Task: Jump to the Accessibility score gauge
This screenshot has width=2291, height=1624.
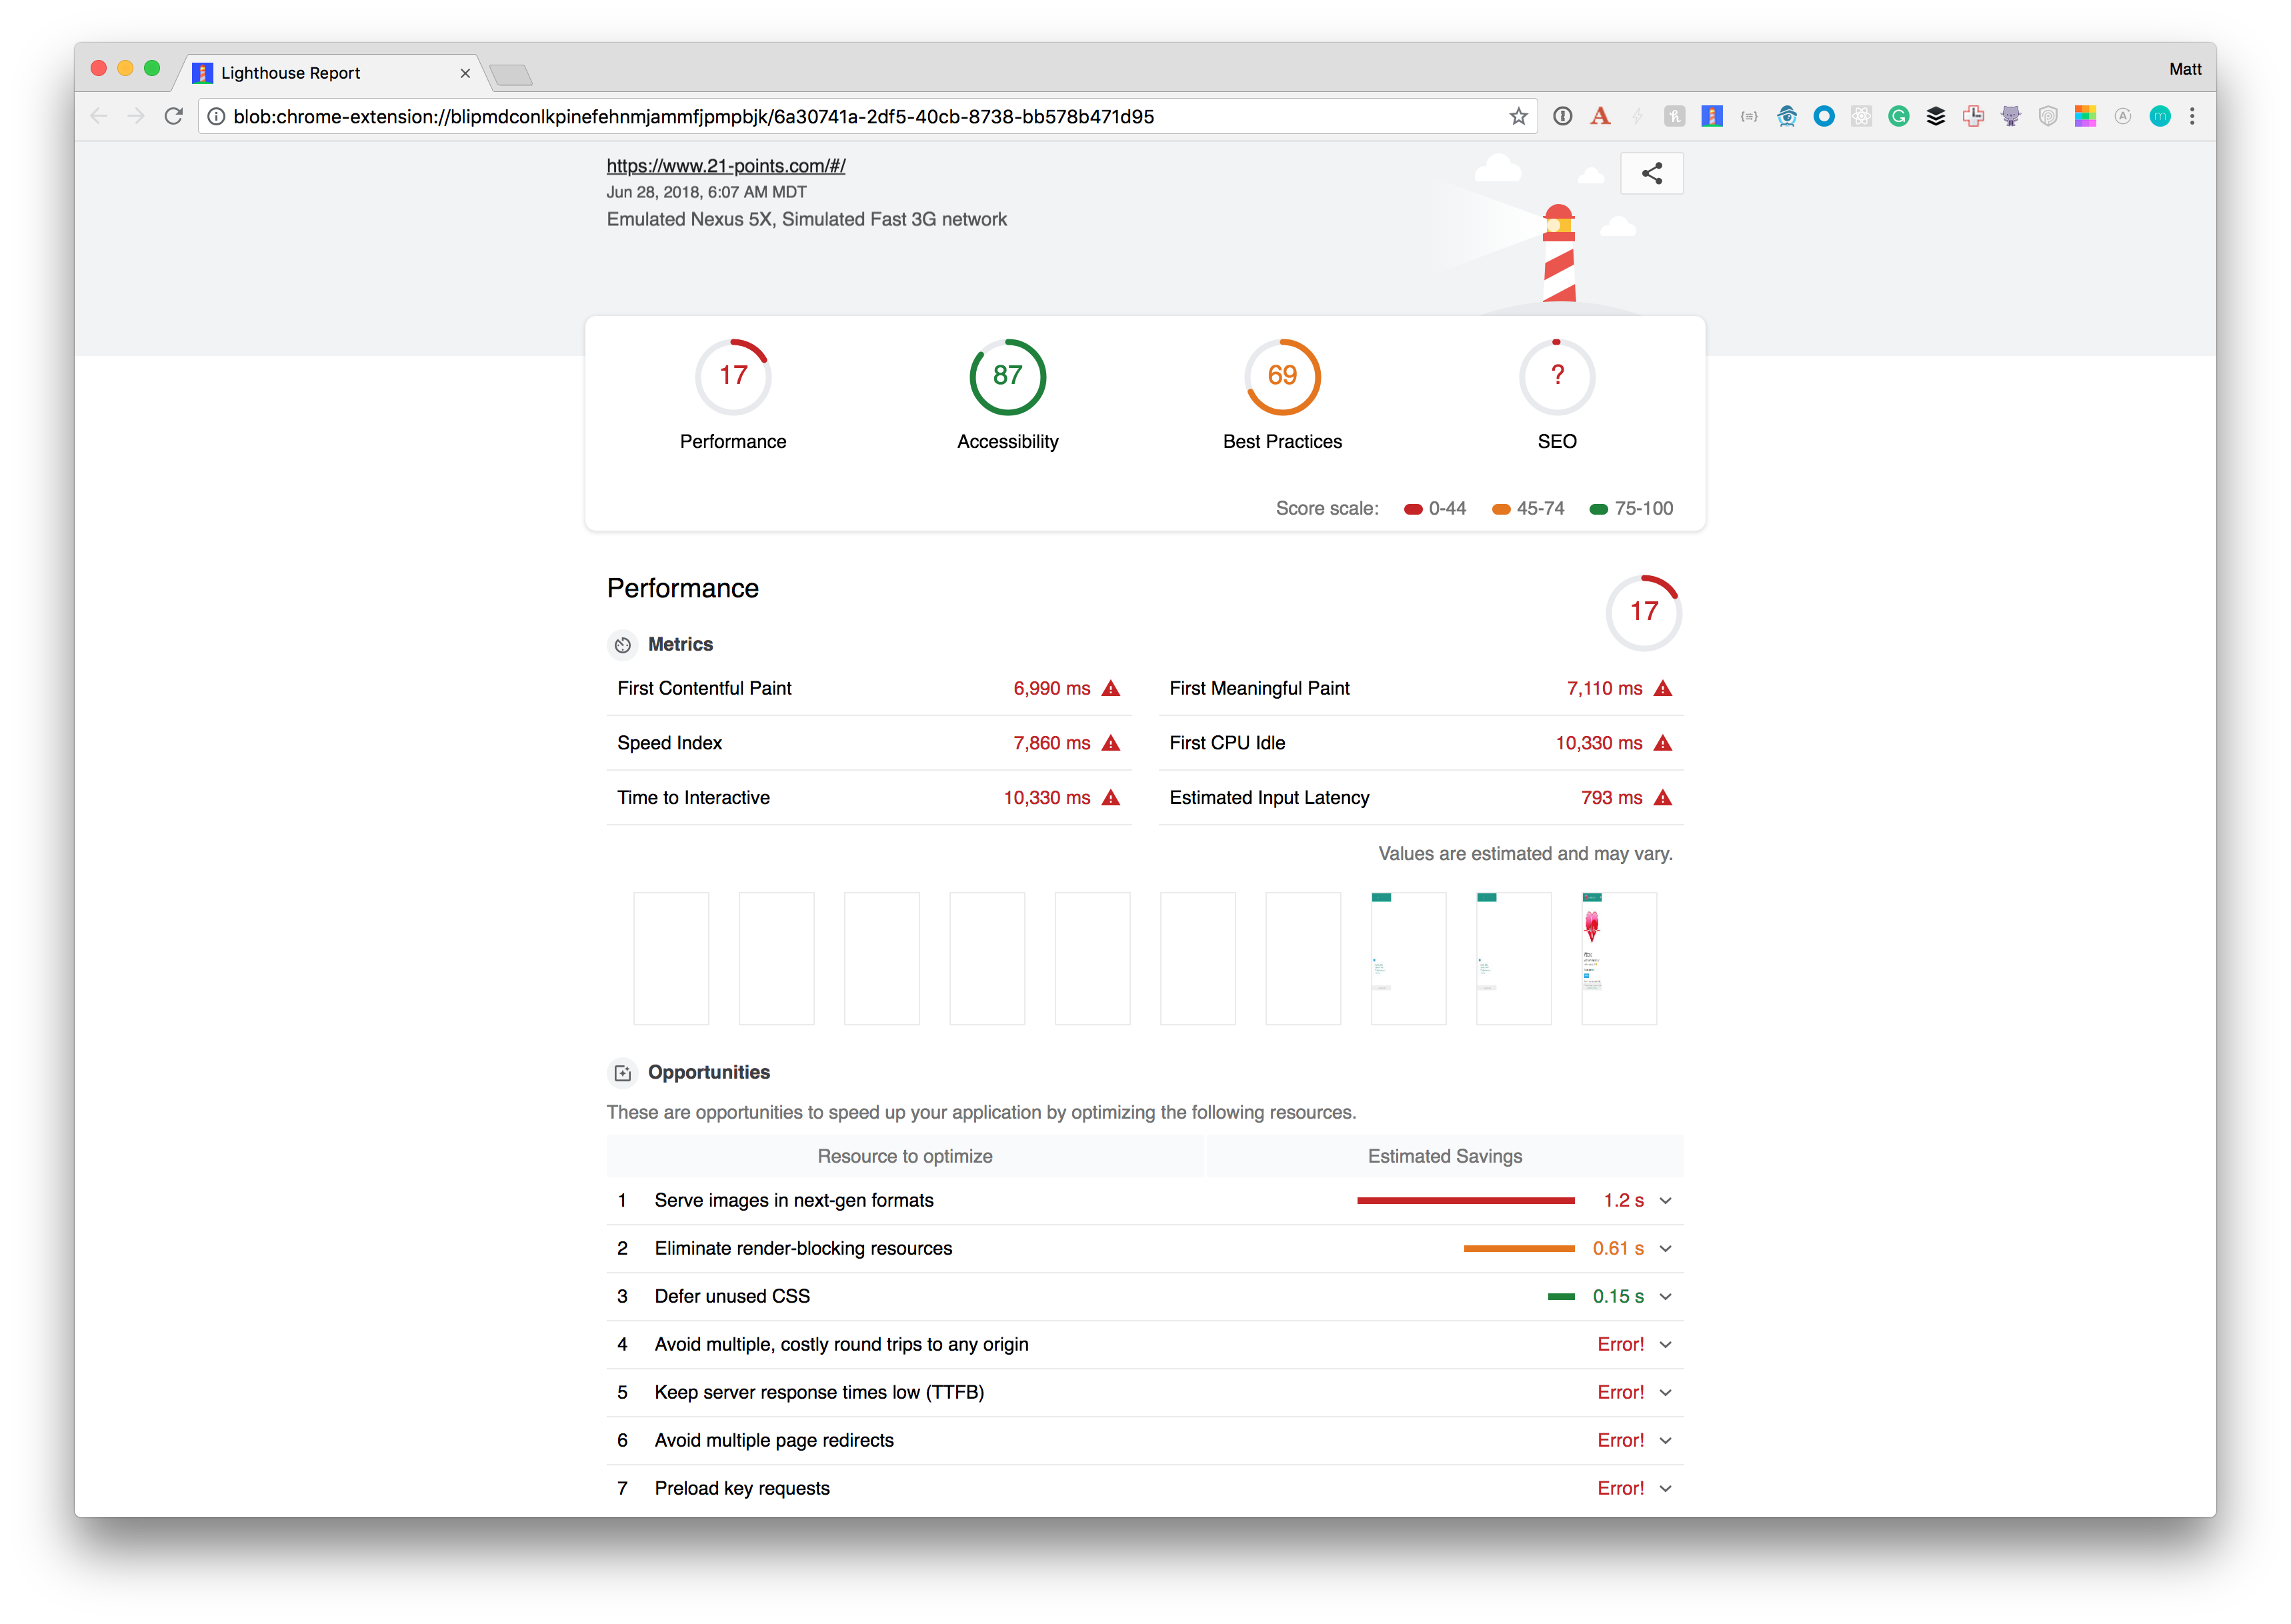Action: pyautogui.click(x=1007, y=377)
